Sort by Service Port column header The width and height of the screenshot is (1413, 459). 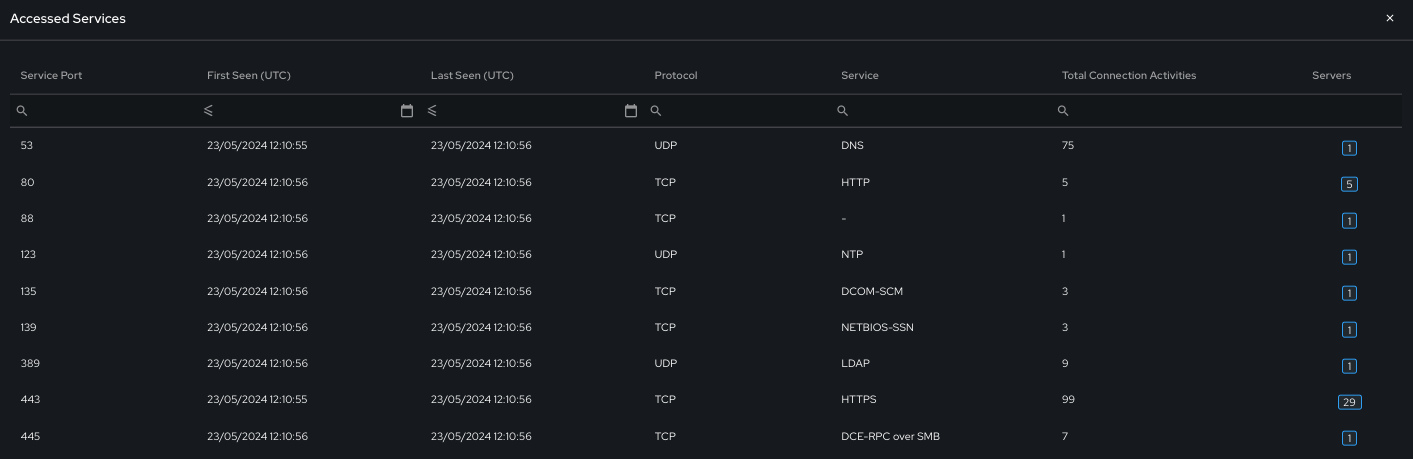(51, 76)
